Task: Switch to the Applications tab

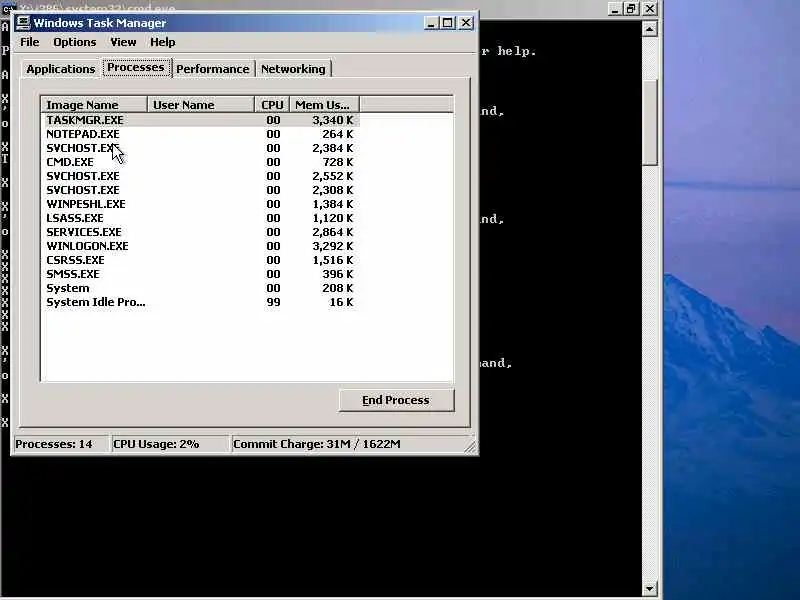Action: click(61, 69)
